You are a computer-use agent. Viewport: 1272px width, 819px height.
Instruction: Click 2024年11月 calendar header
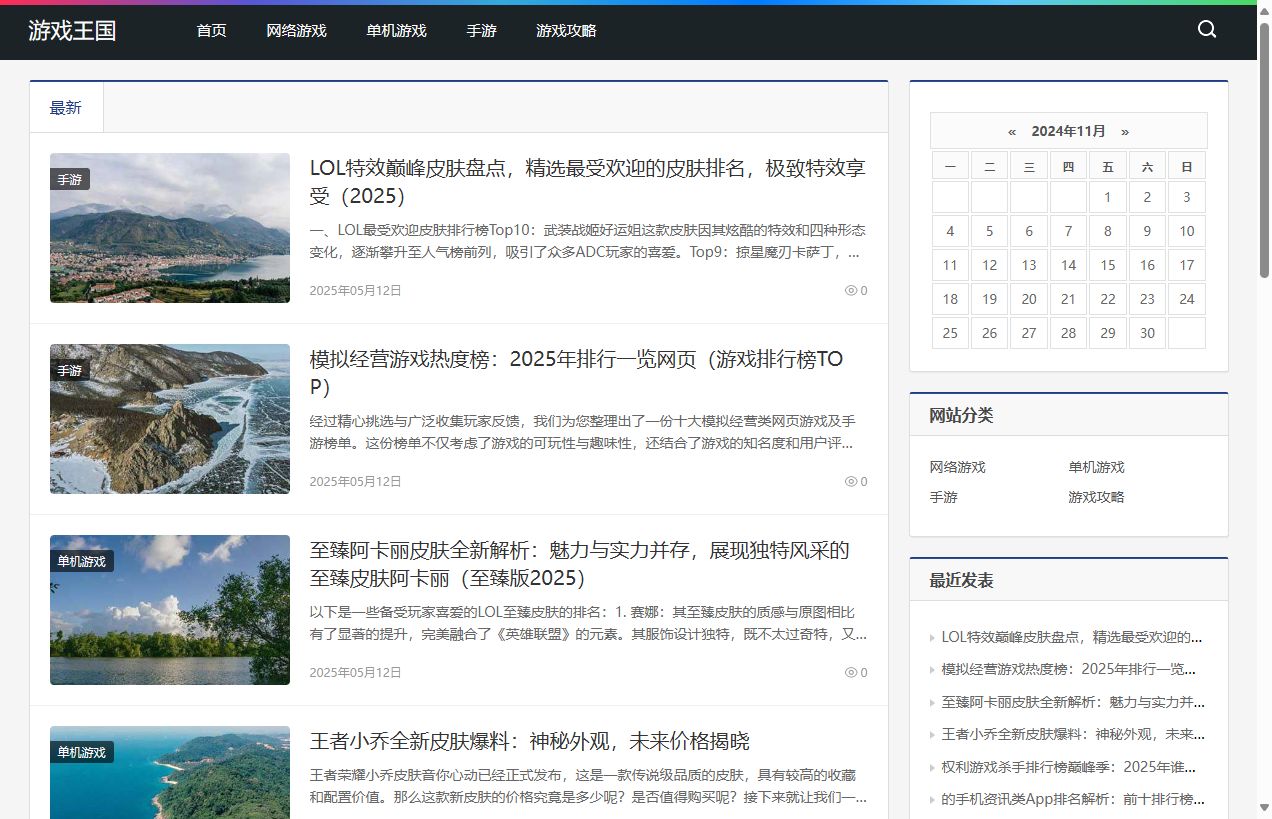pos(1068,131)
